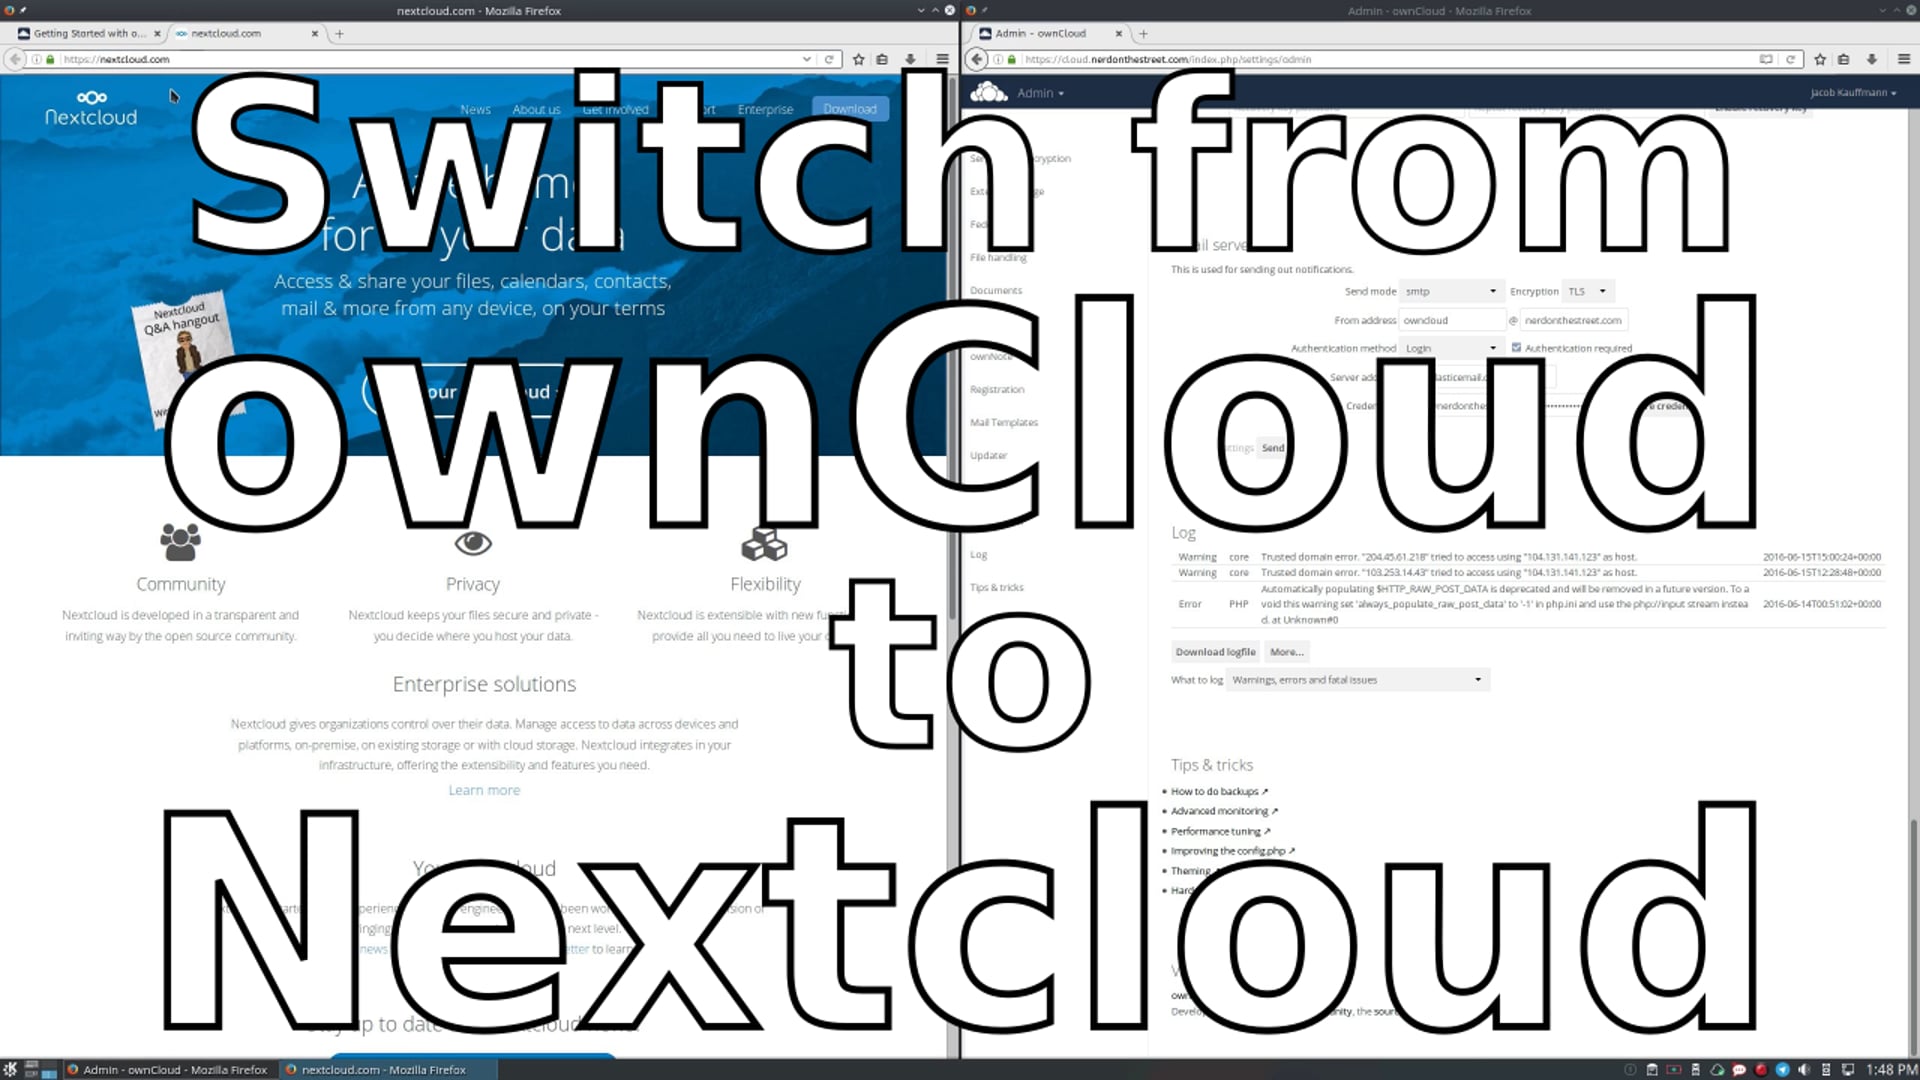Click the Learn more link
1920x1080 pixels.
pyautogui.click(x=484, y=789)
